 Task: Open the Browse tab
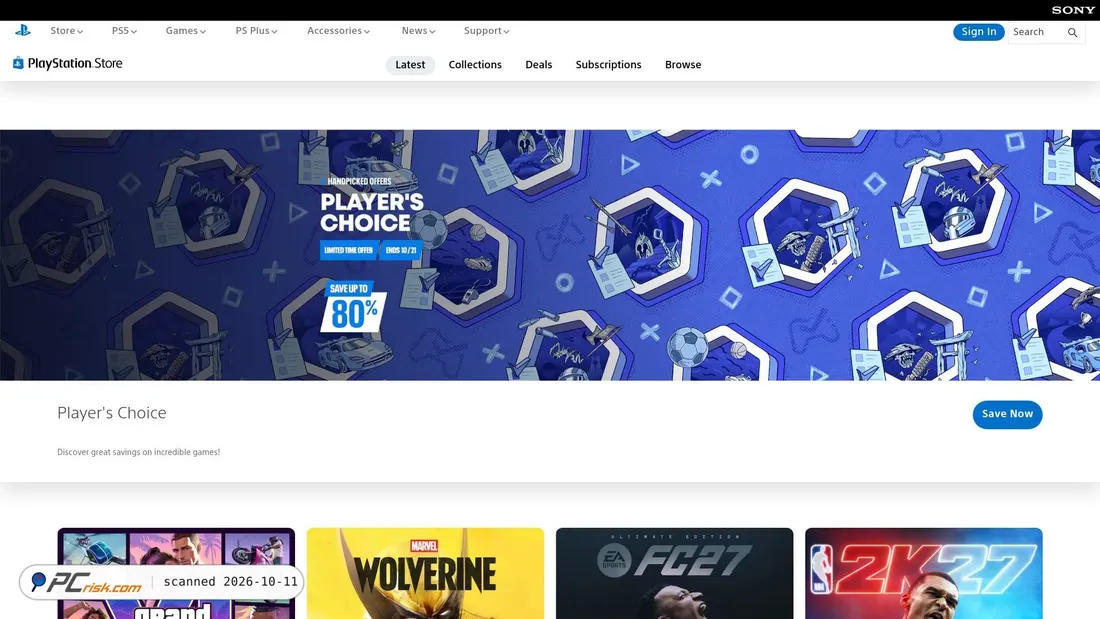click(683, 65)
